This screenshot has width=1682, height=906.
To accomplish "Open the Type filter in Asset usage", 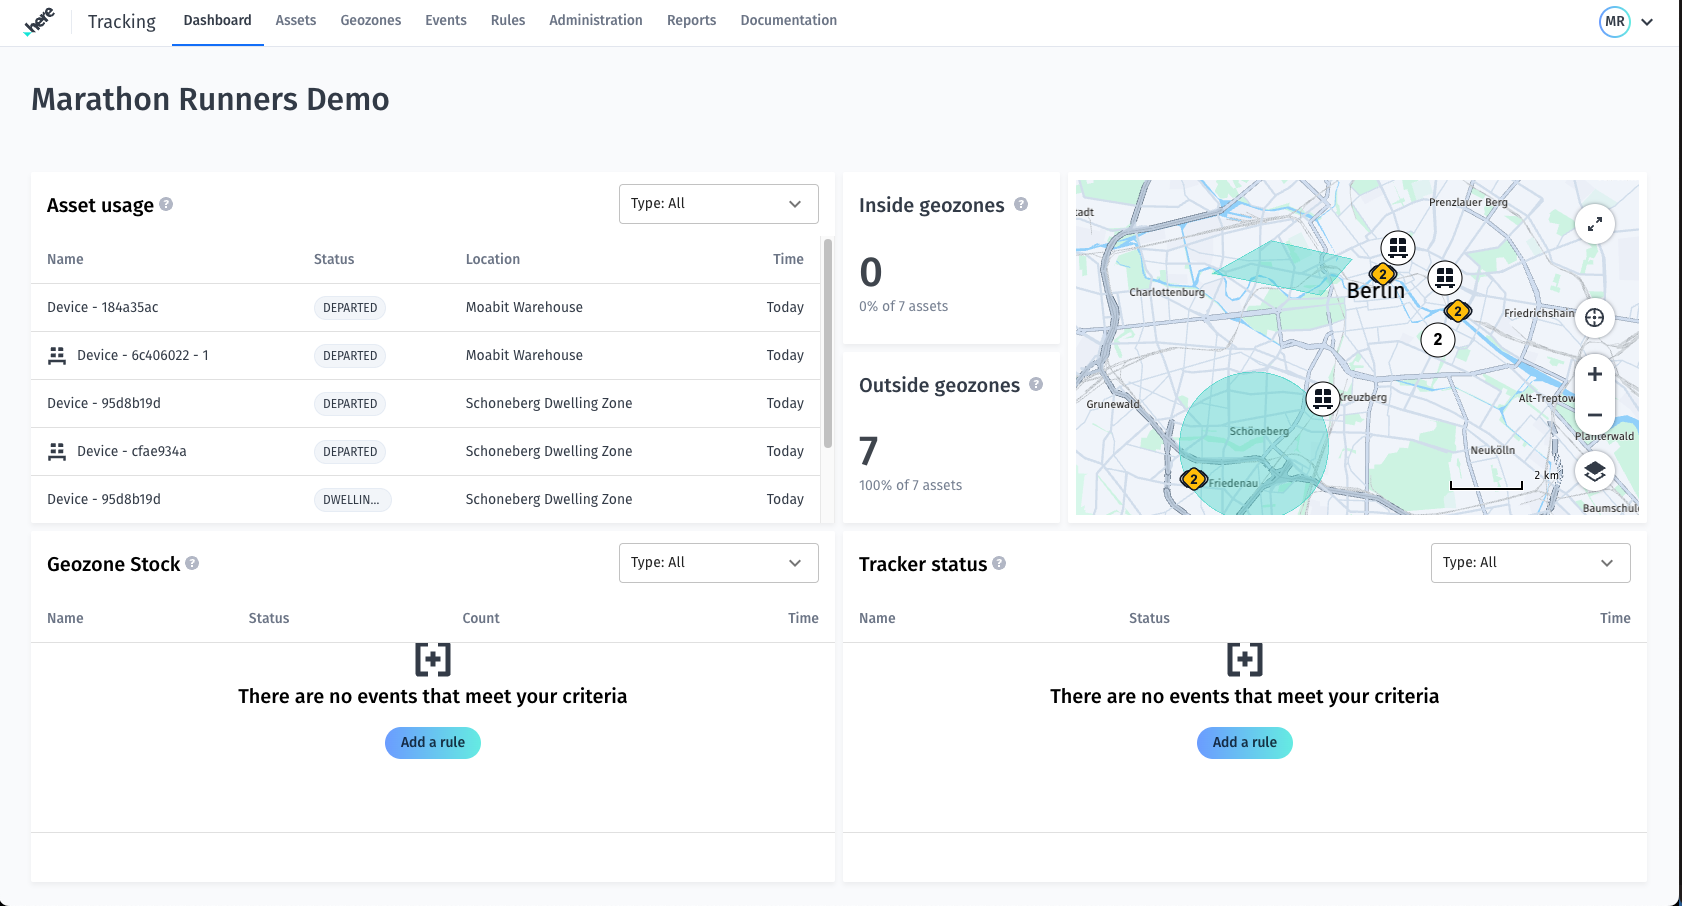I will point(718,204).
